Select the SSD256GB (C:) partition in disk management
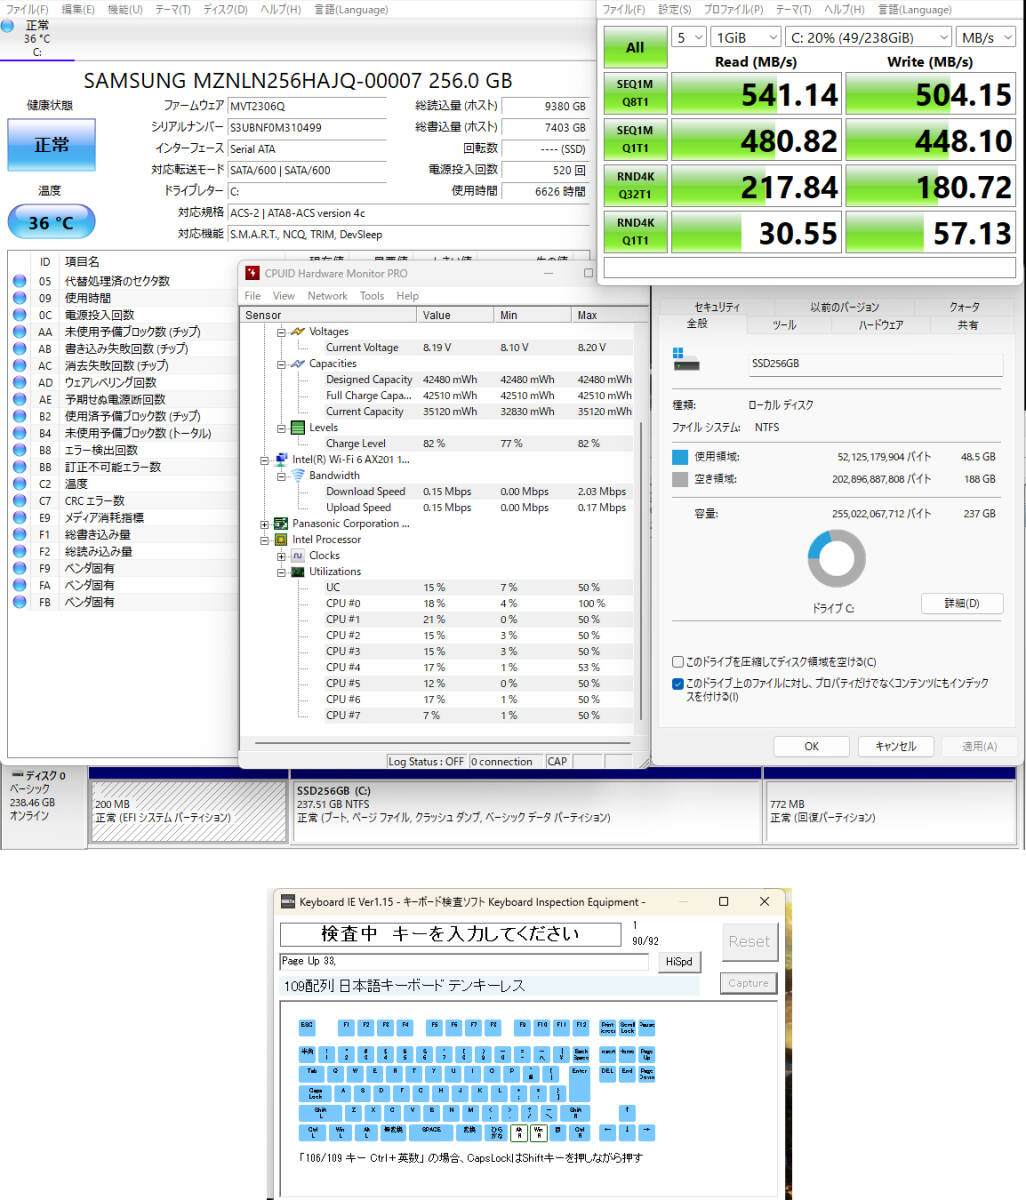 coord(527,810)
